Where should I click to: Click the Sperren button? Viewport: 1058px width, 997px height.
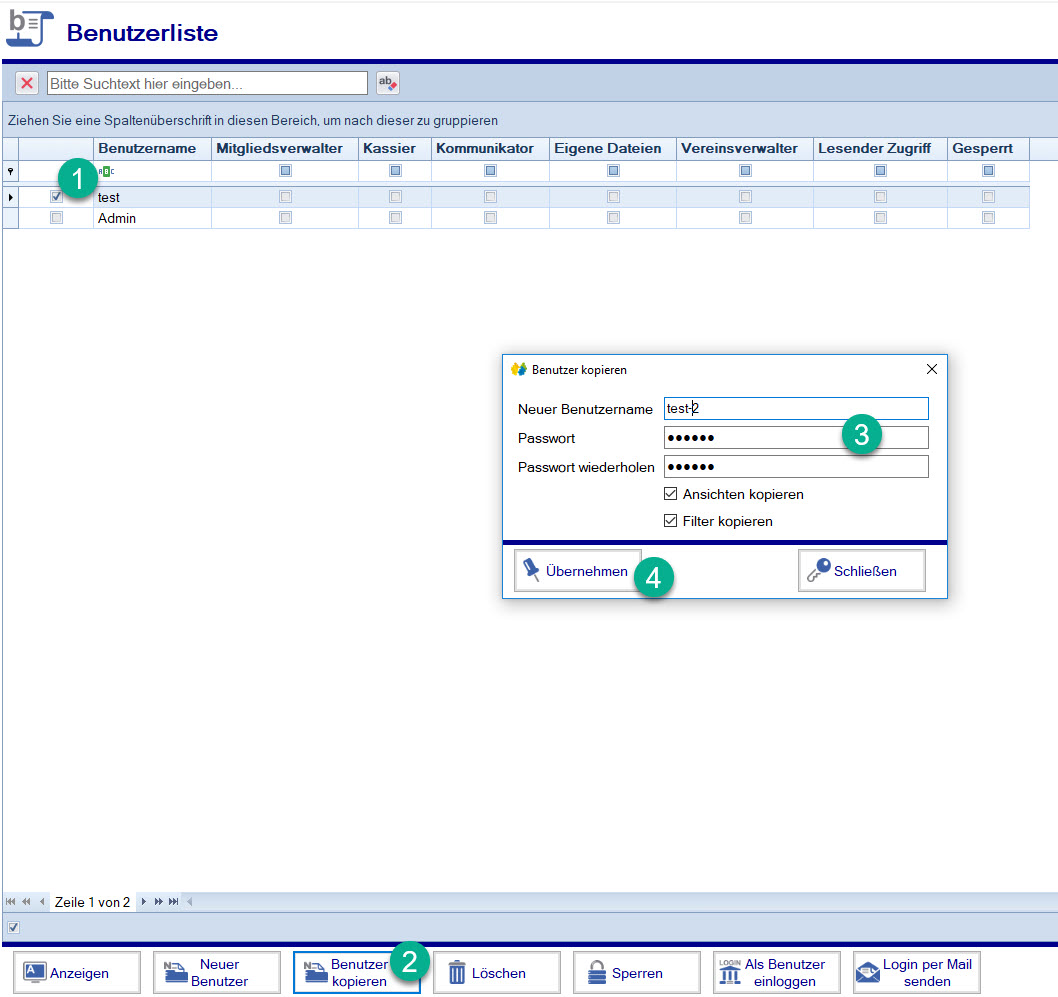pos(636,973)
